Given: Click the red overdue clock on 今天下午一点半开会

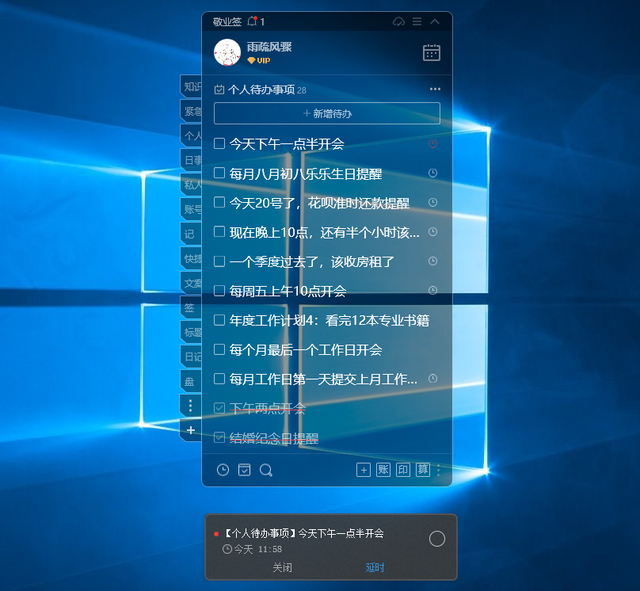Looking at the screenshot, I should [x=433, y=144].
